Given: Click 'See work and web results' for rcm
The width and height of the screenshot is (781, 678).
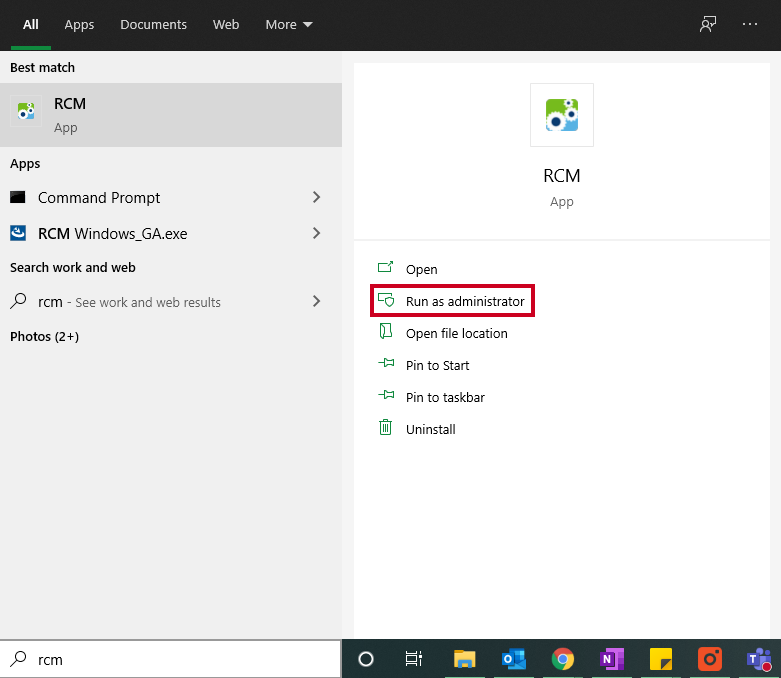Looking at the screenshot, I should click(x=147, y=302).
